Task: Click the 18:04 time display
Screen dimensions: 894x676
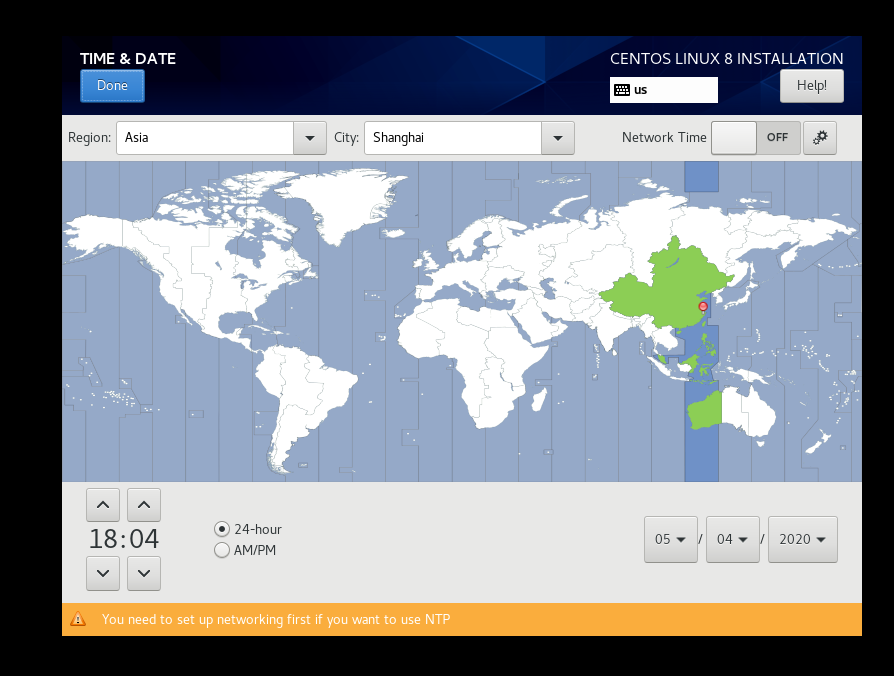Action: point(124,539)
